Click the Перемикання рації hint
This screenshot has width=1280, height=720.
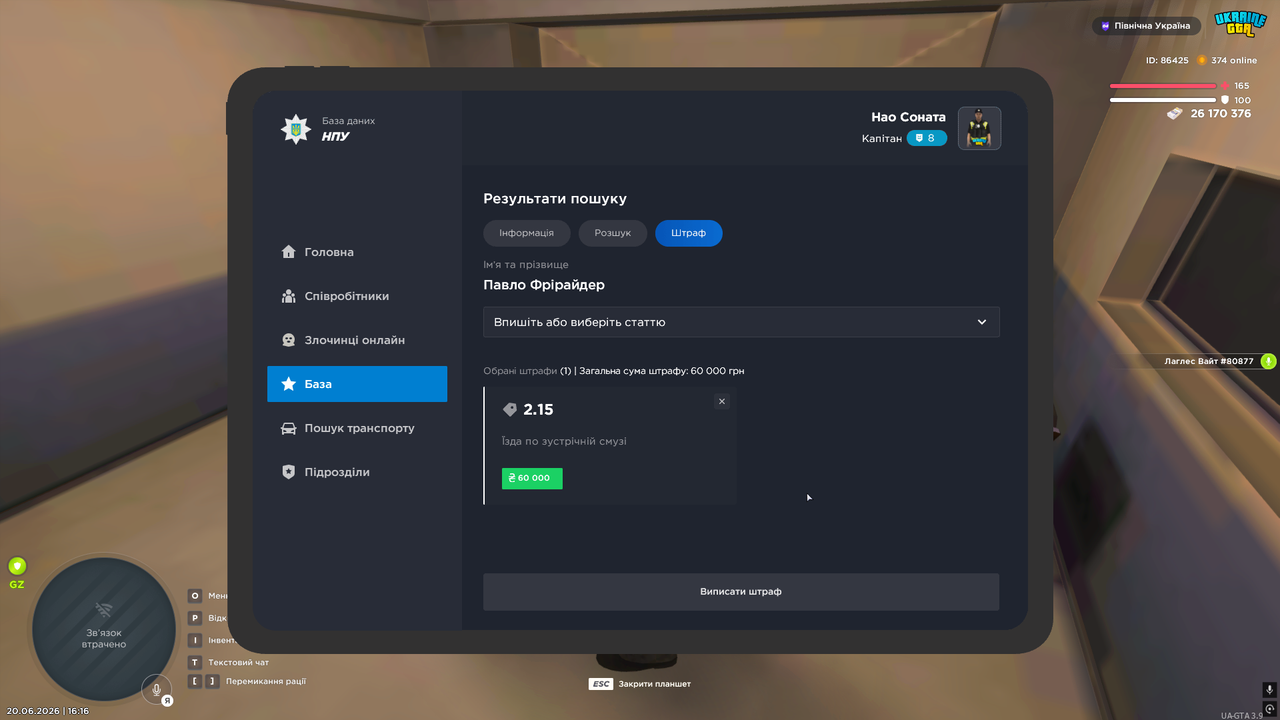coord(247,681)
